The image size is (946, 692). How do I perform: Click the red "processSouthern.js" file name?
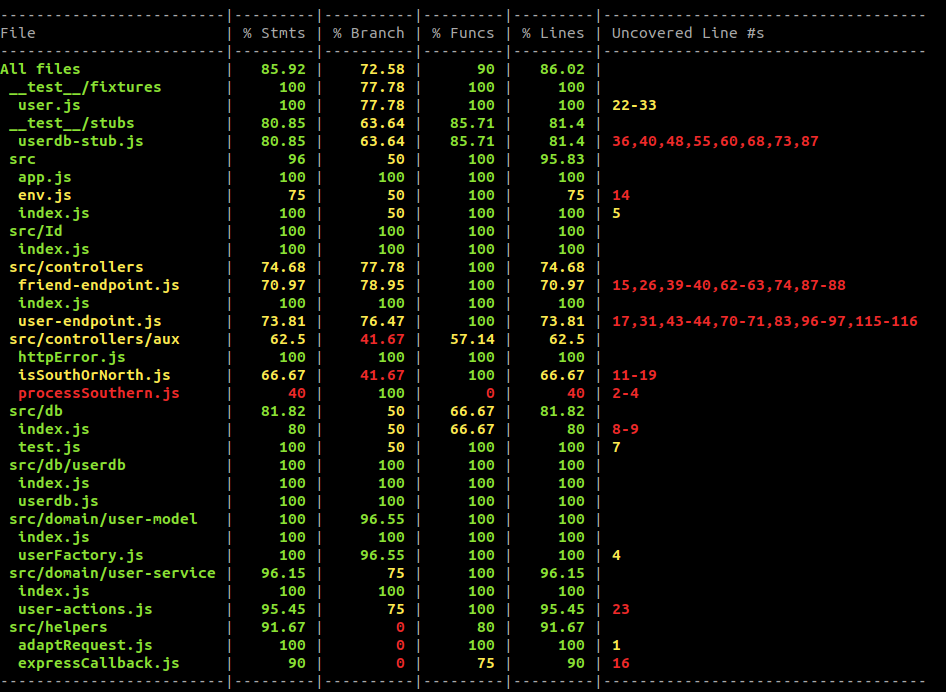coord(99,393)
